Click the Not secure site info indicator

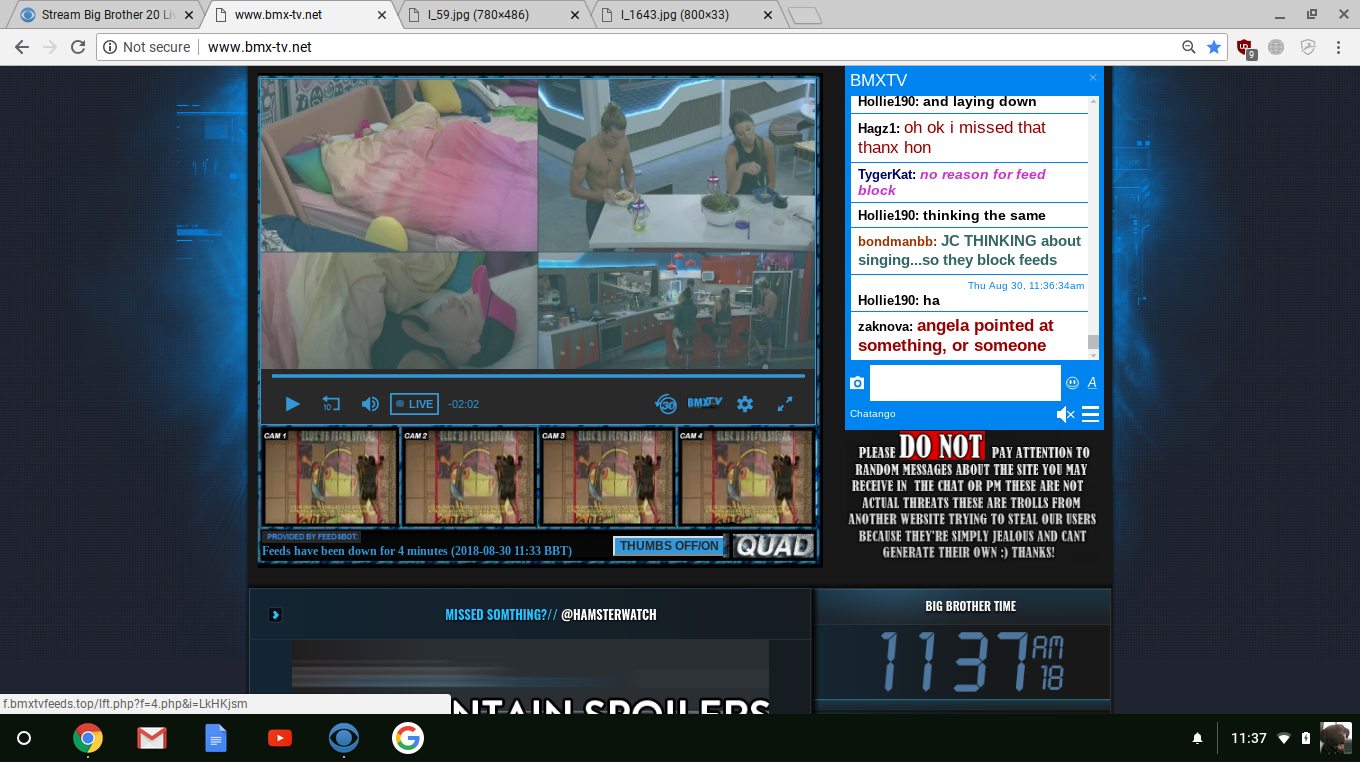147,47
